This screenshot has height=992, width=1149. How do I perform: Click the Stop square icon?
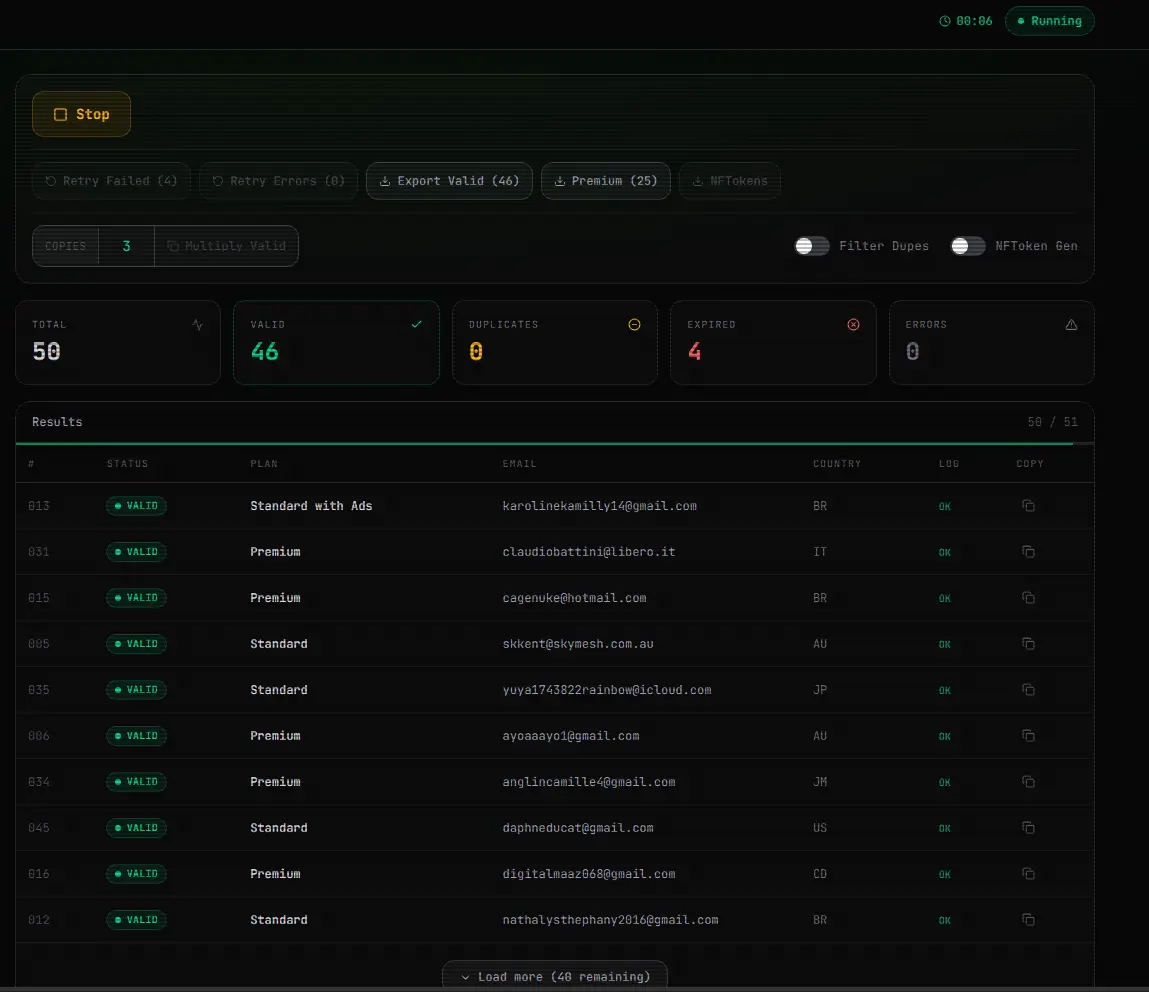coord(60,114)
